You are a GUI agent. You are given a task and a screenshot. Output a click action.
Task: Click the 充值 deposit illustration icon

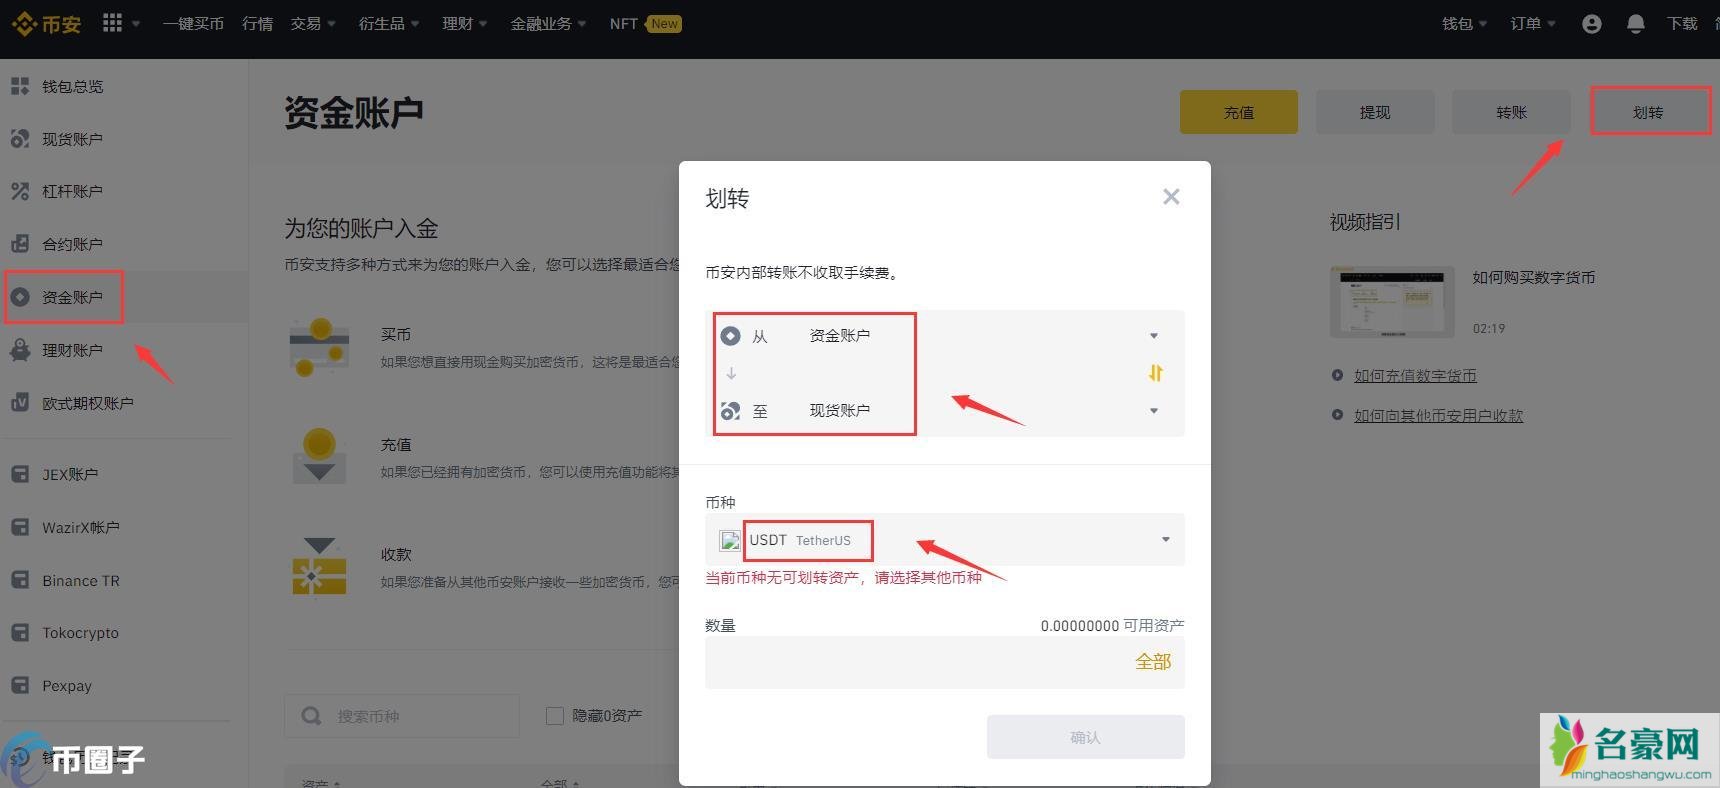click(319, 456)
